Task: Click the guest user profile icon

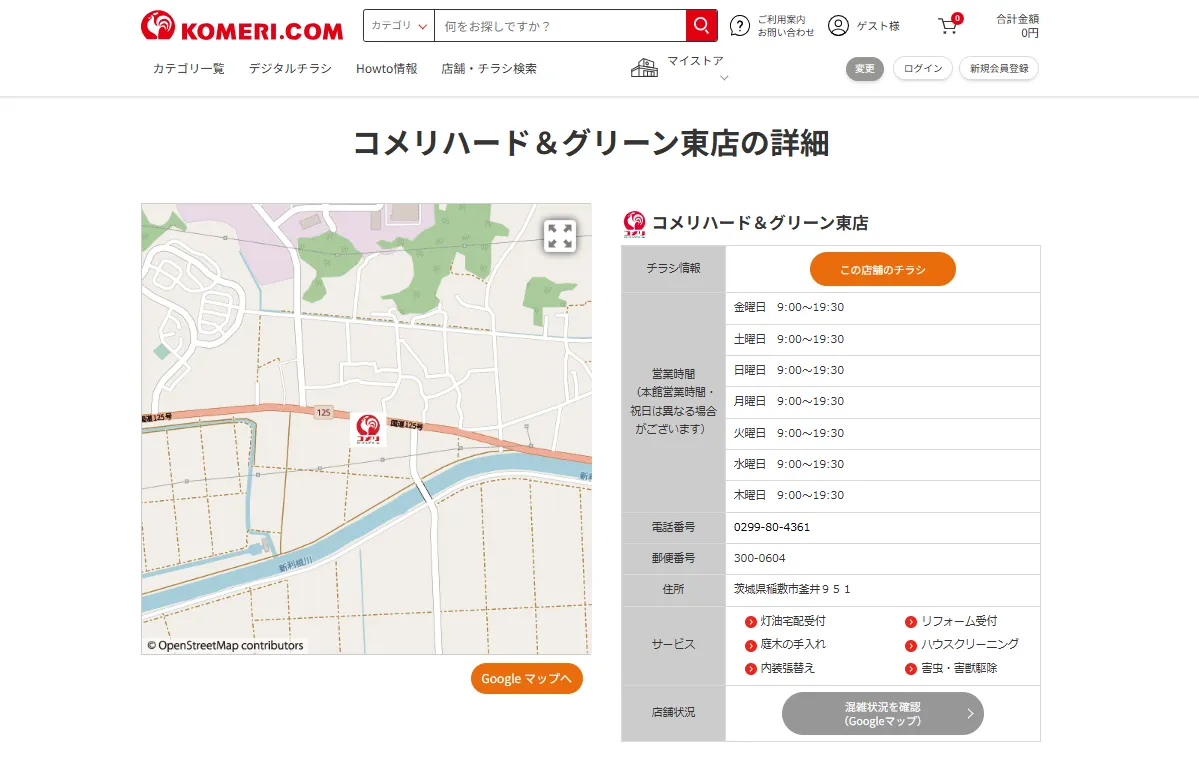Action: [x=838, y=26]
